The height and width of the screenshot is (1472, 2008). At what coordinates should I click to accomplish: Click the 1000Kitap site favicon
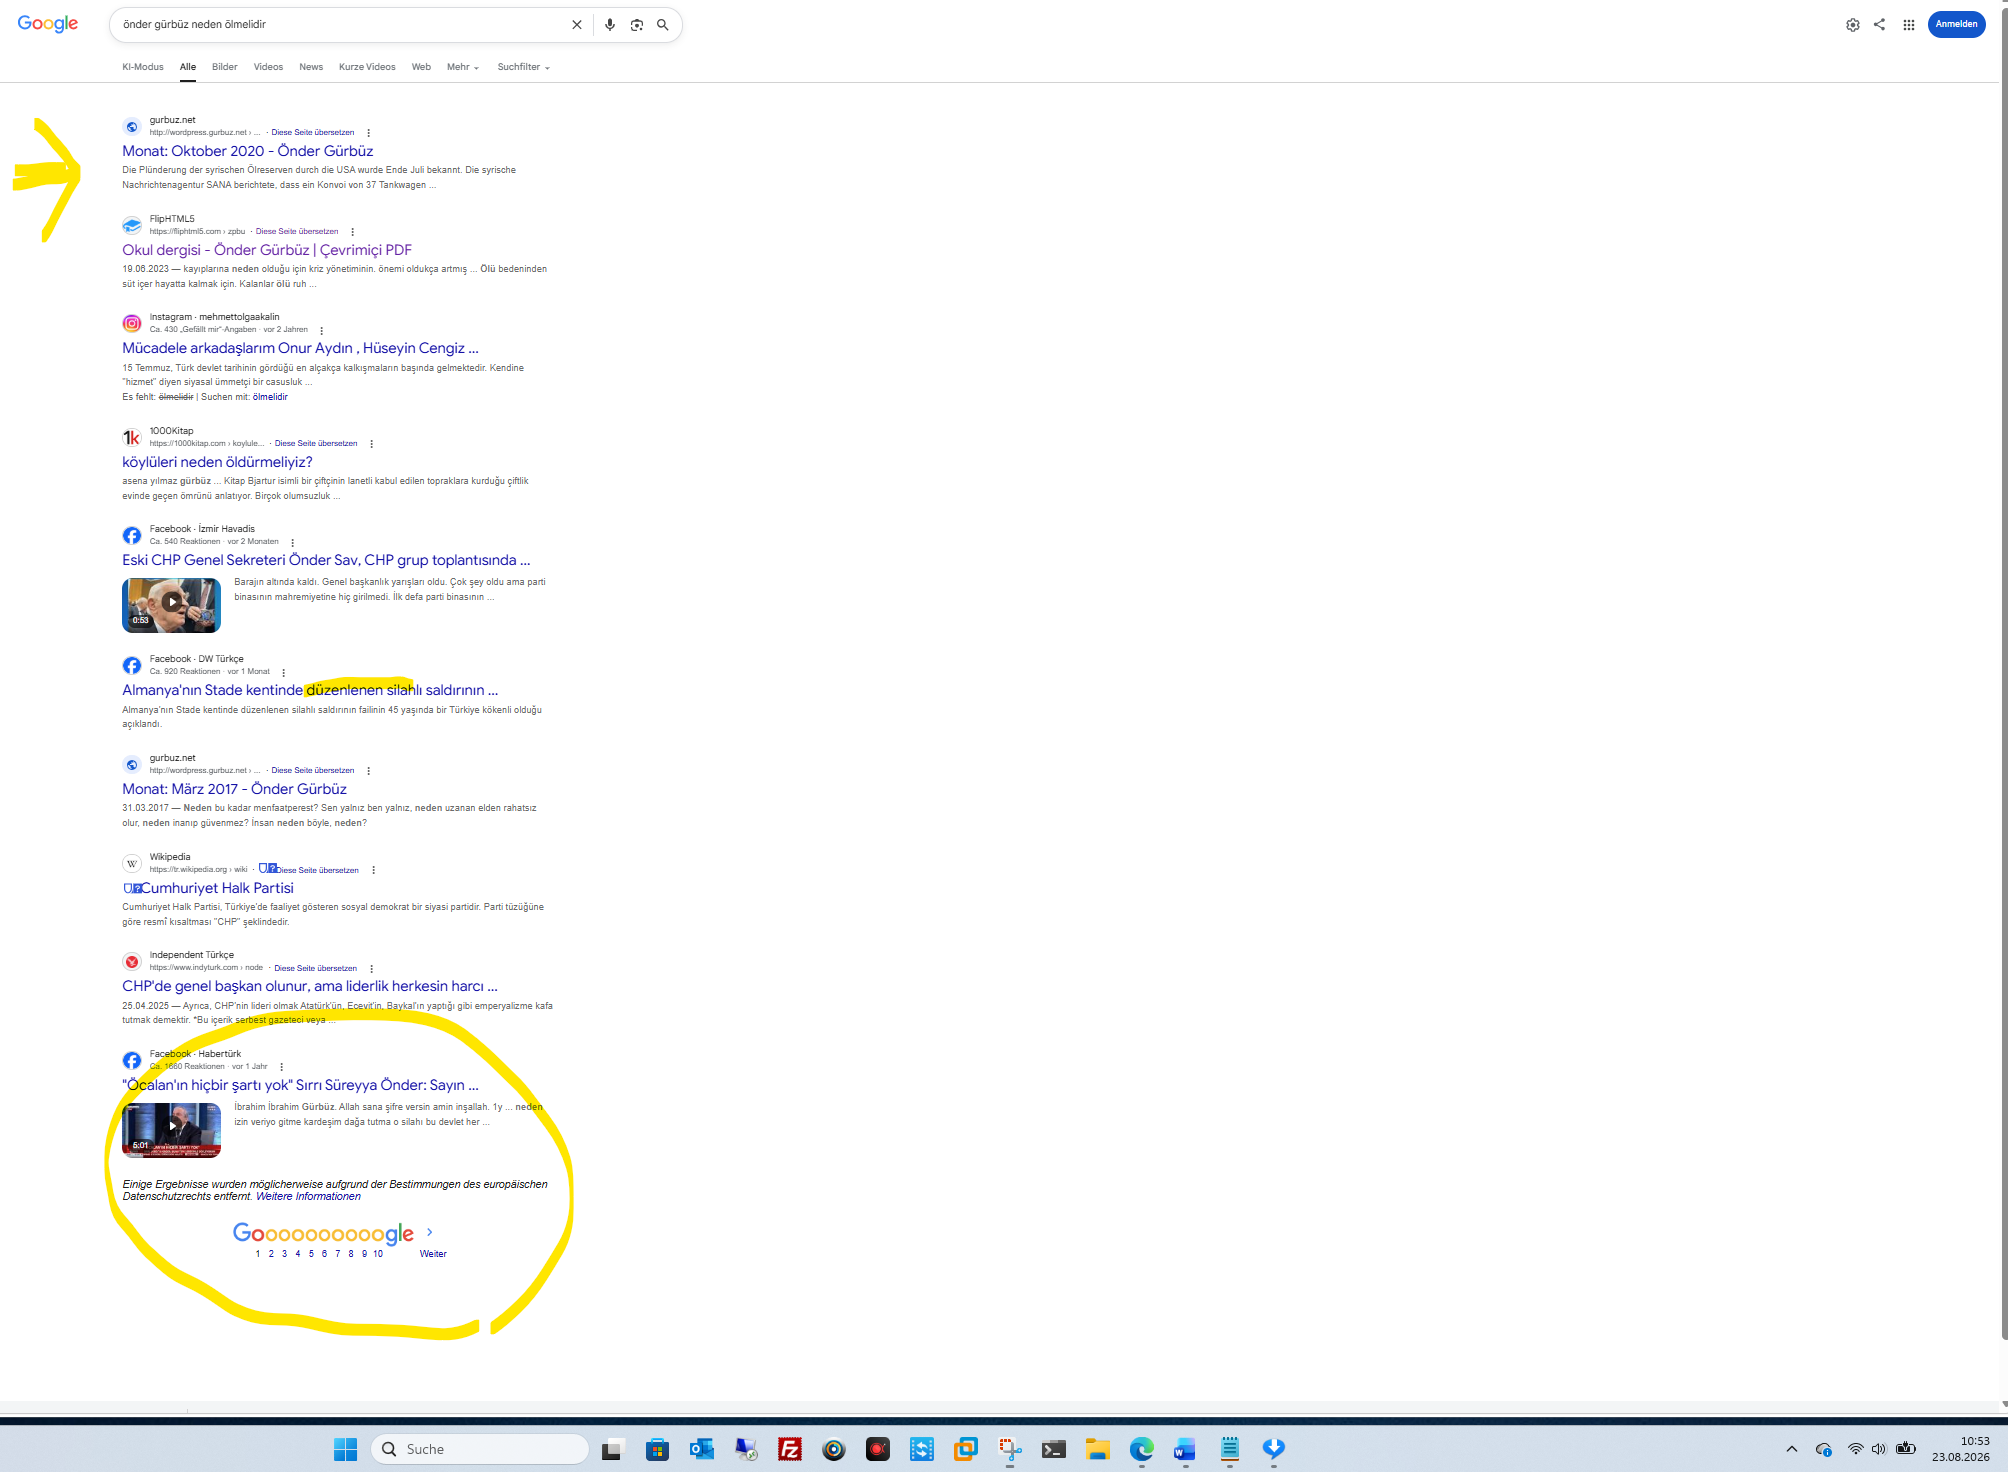pyautogui.click(x=132, y=437)
